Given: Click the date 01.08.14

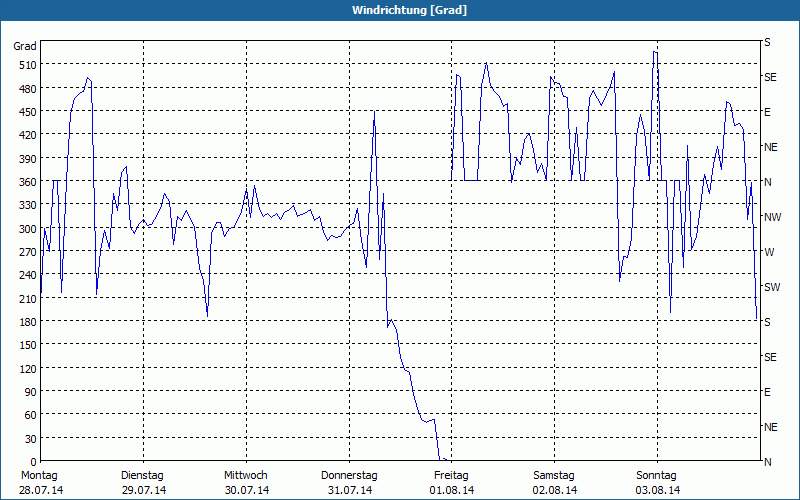Looking at the screenshot, I should click(x=452, y=490).
